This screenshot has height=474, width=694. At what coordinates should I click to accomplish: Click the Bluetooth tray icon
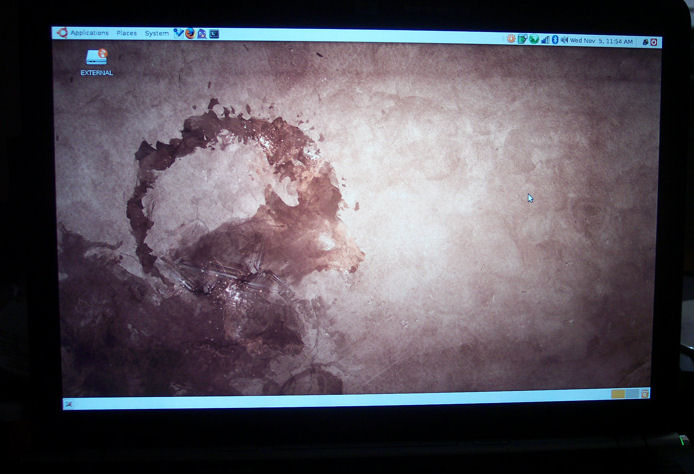(555, 40)
